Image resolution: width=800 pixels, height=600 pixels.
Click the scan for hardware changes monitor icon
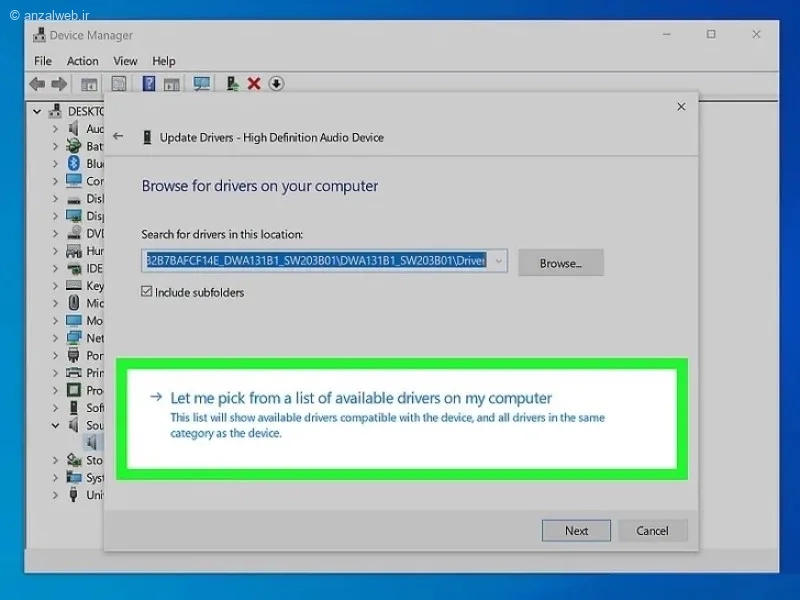pyautogui.click(x=201, y=84)
